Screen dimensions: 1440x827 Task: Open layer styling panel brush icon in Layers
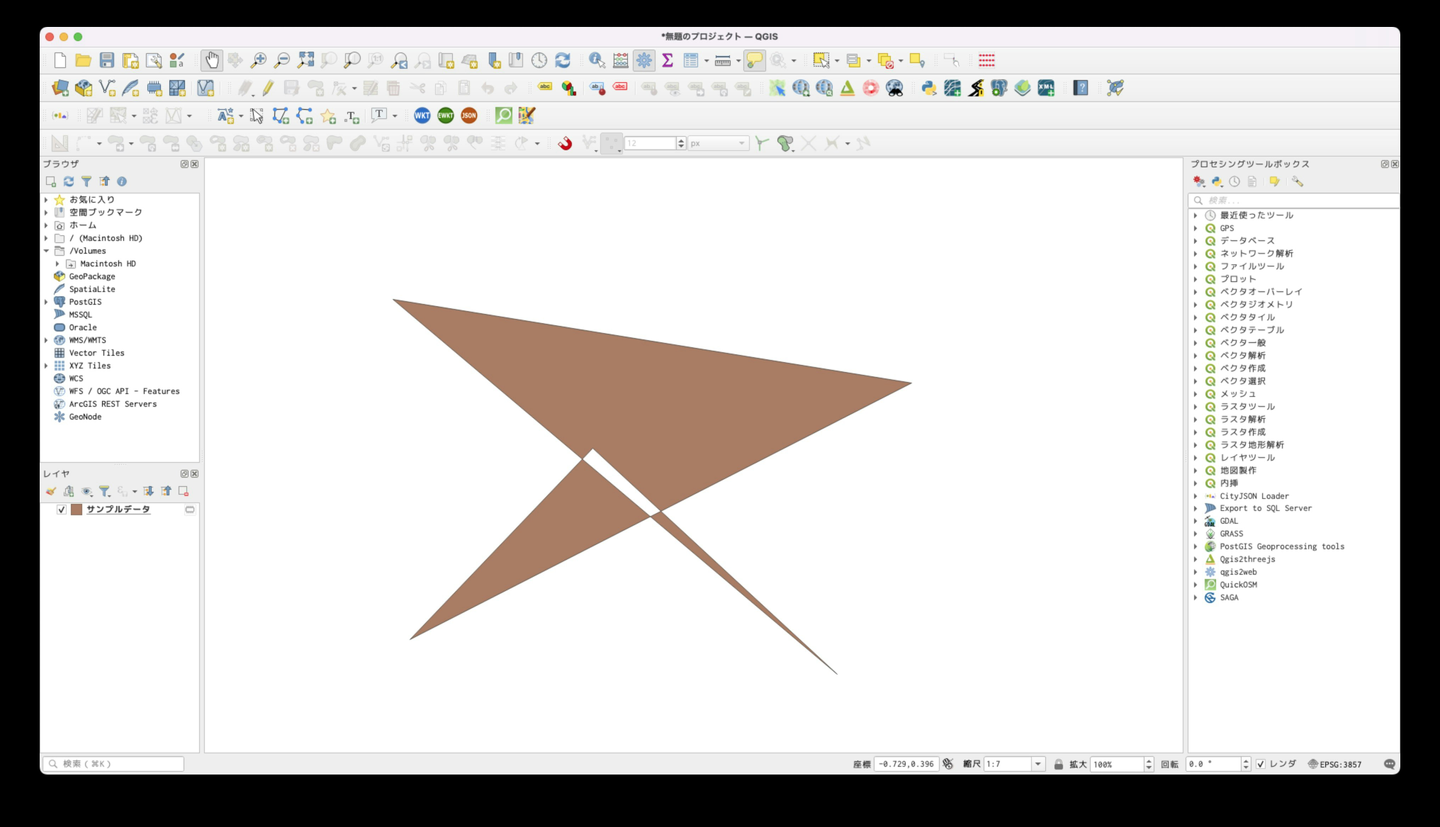click(51, 491)
